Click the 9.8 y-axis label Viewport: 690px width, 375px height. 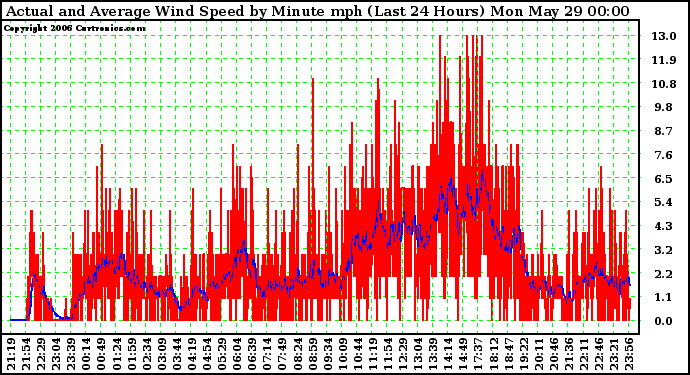pos(664,107)
